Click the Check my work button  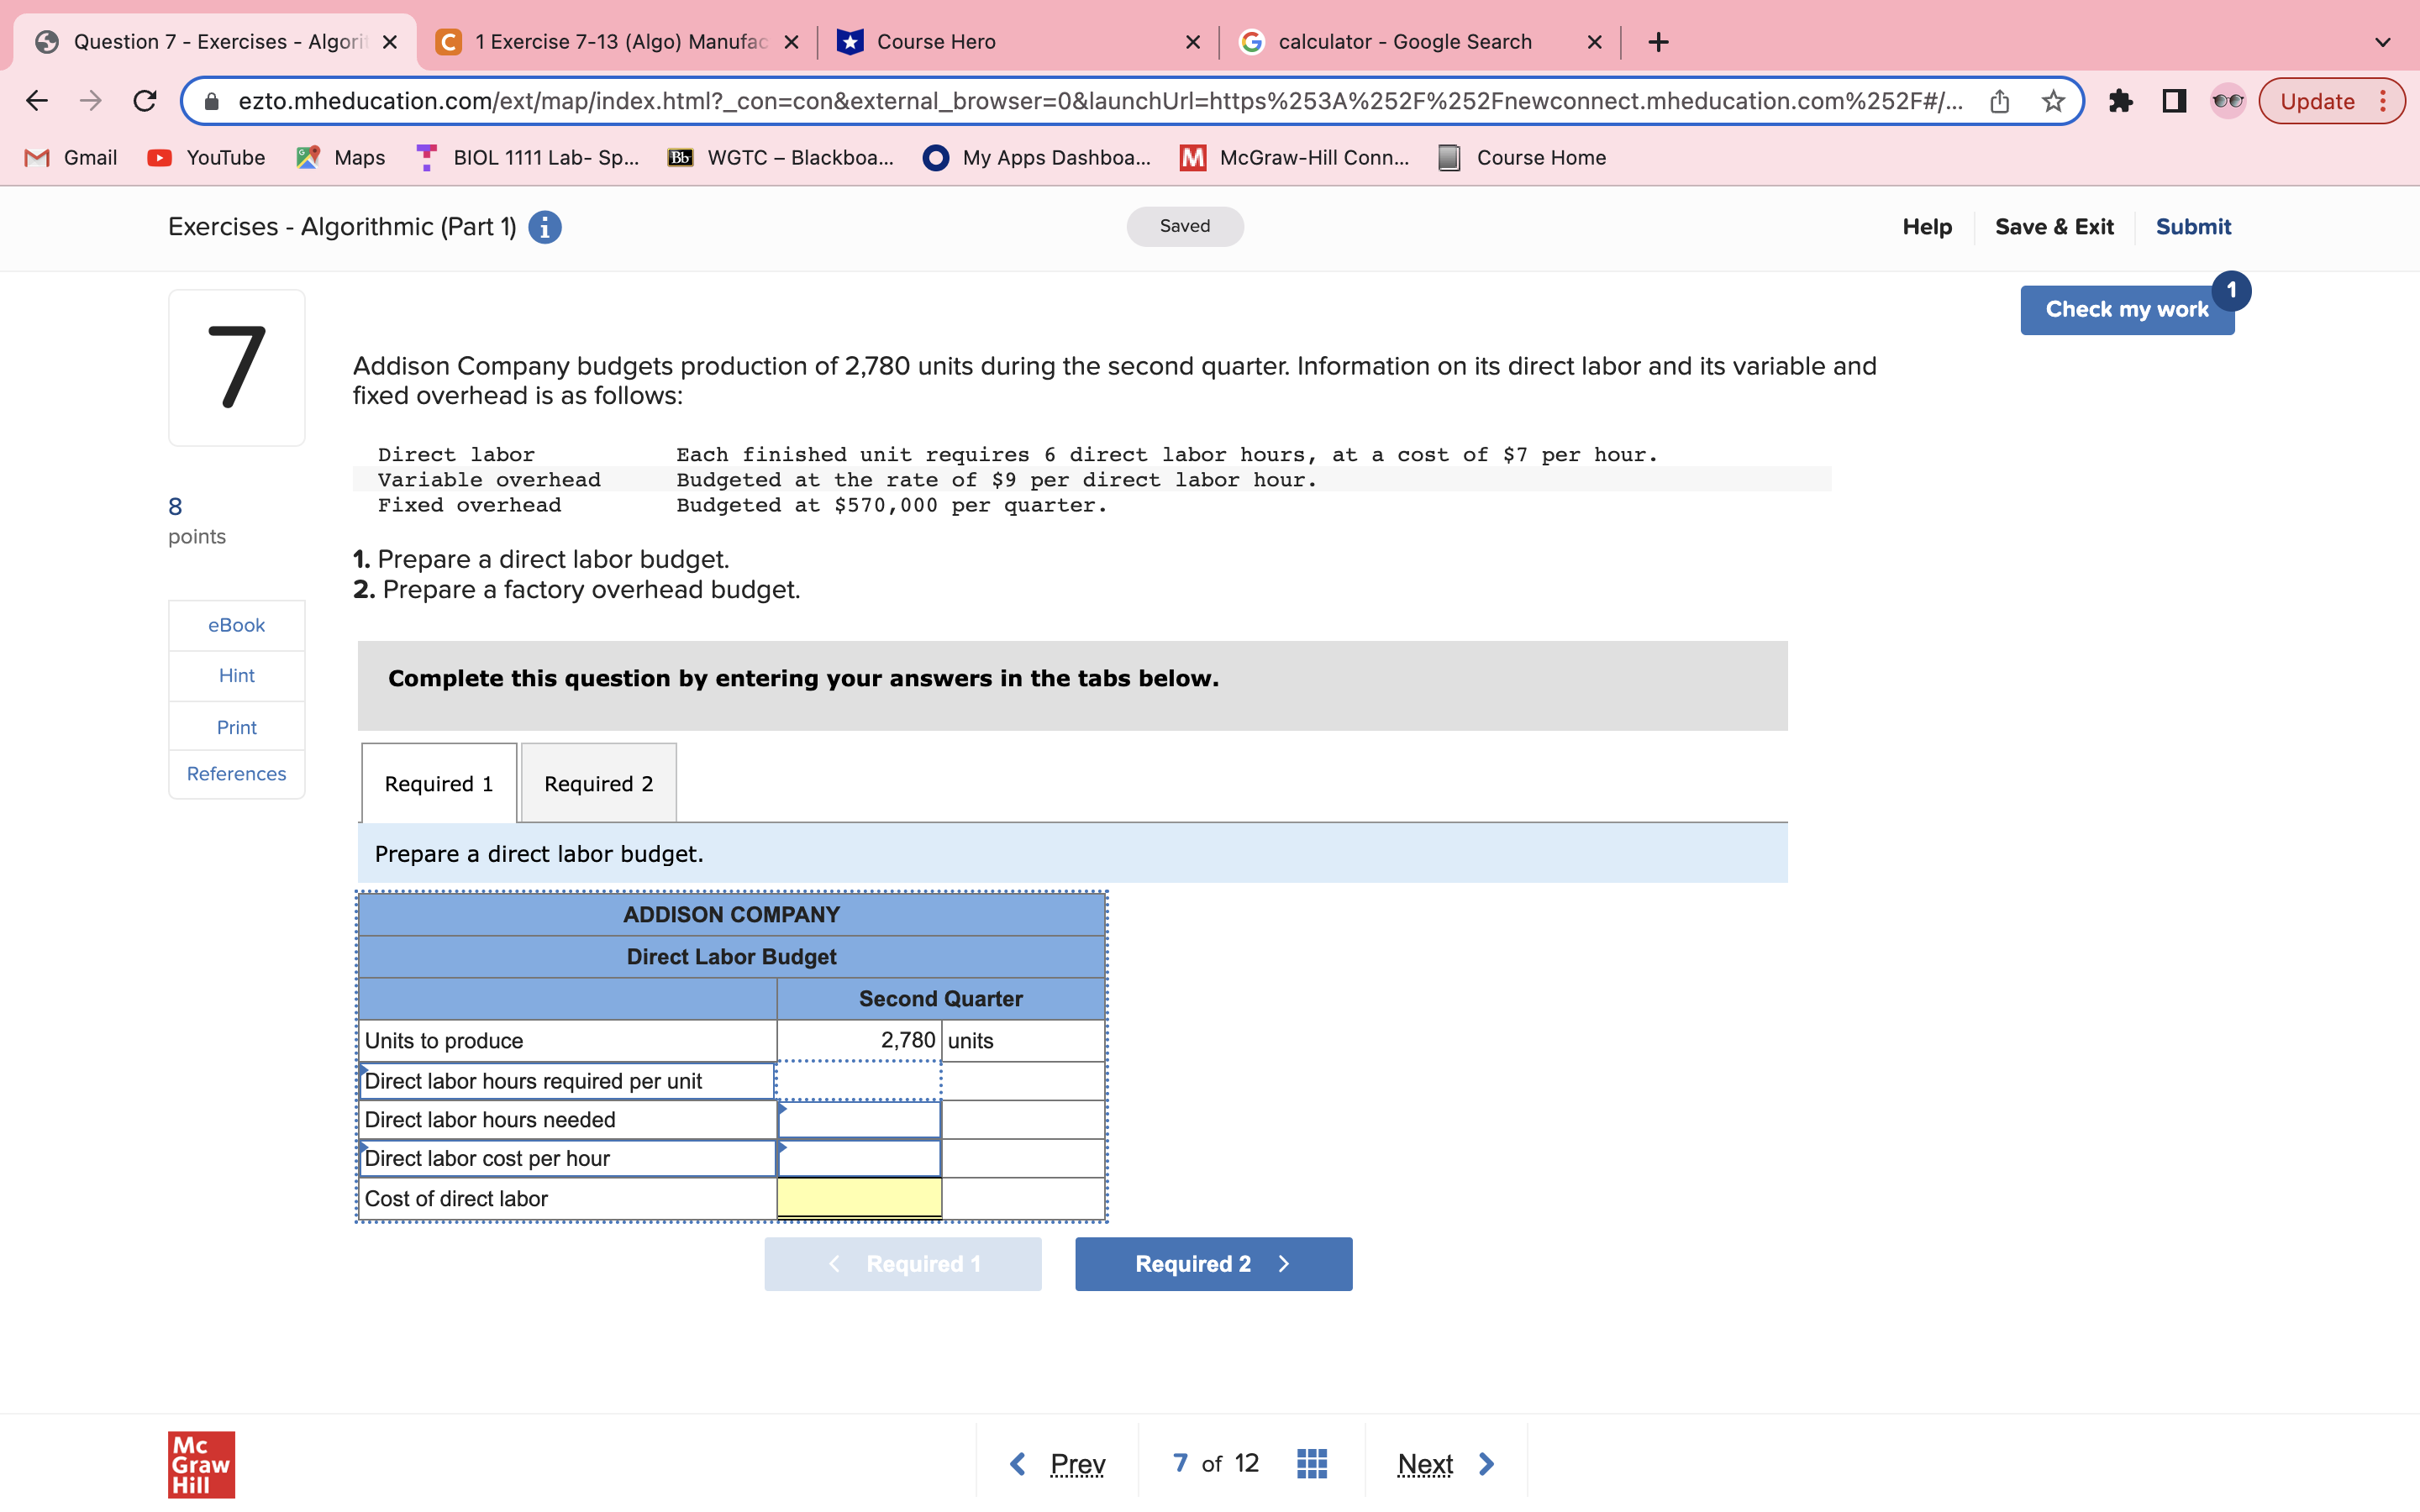2126,310
